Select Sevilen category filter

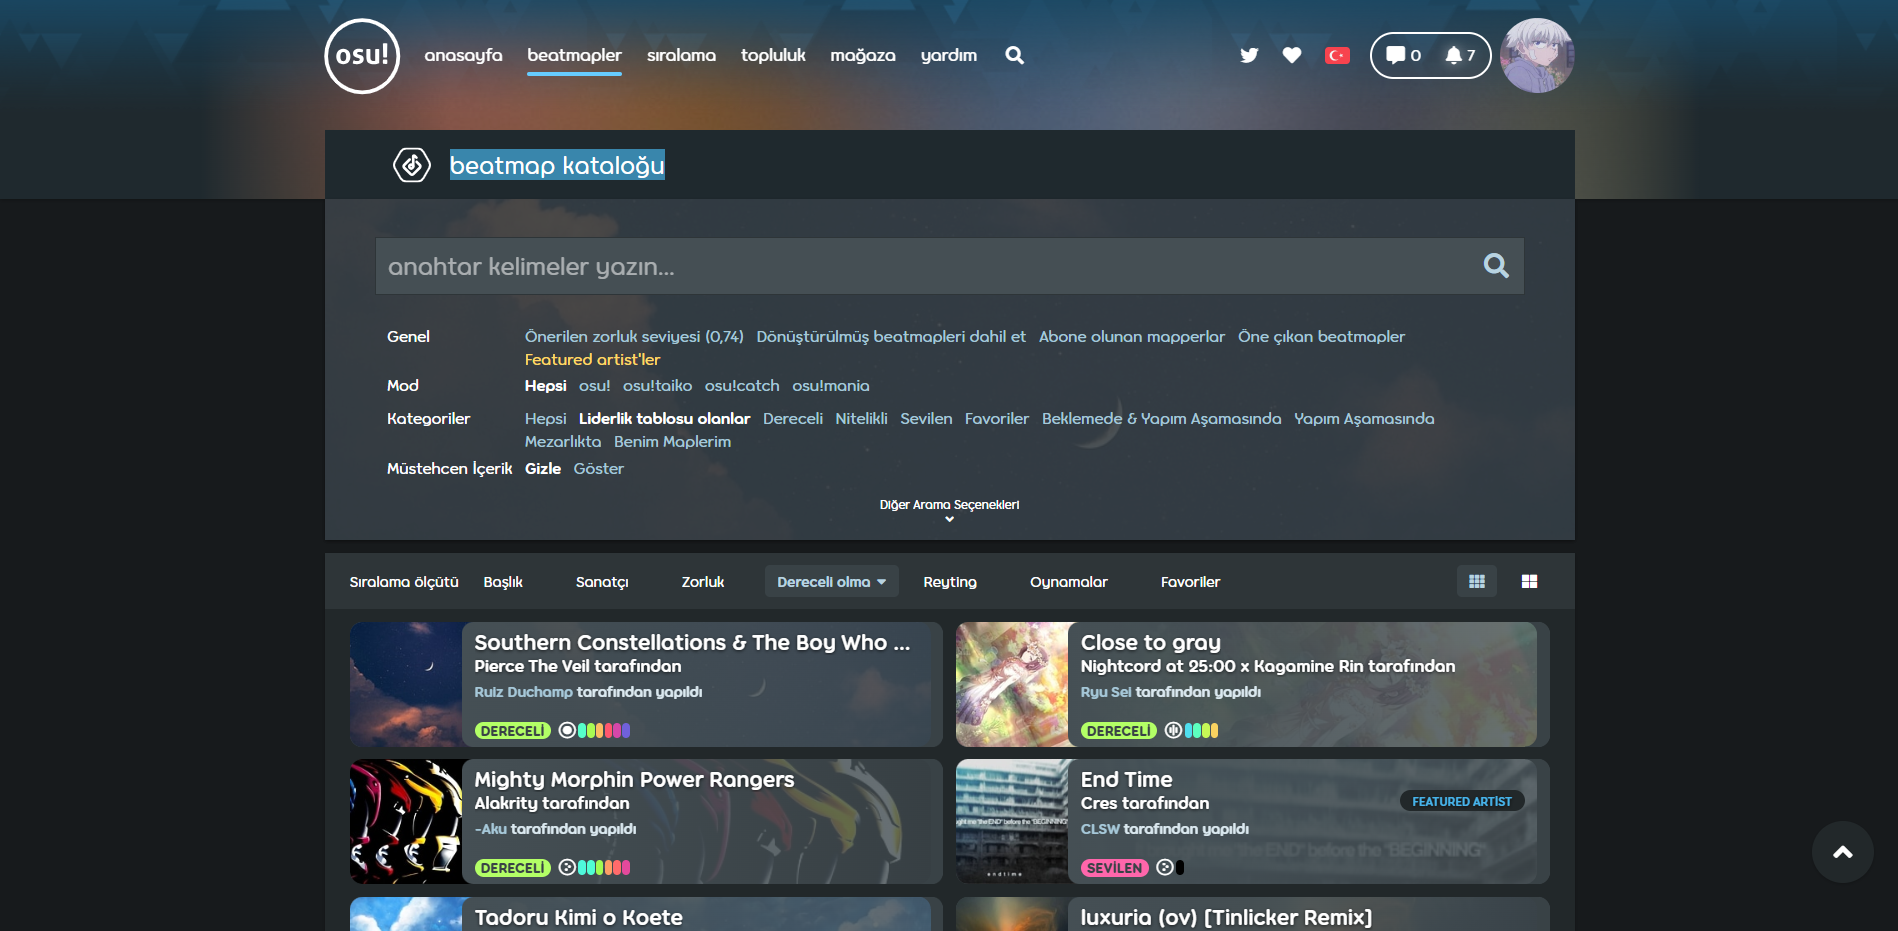pos(926,419)
